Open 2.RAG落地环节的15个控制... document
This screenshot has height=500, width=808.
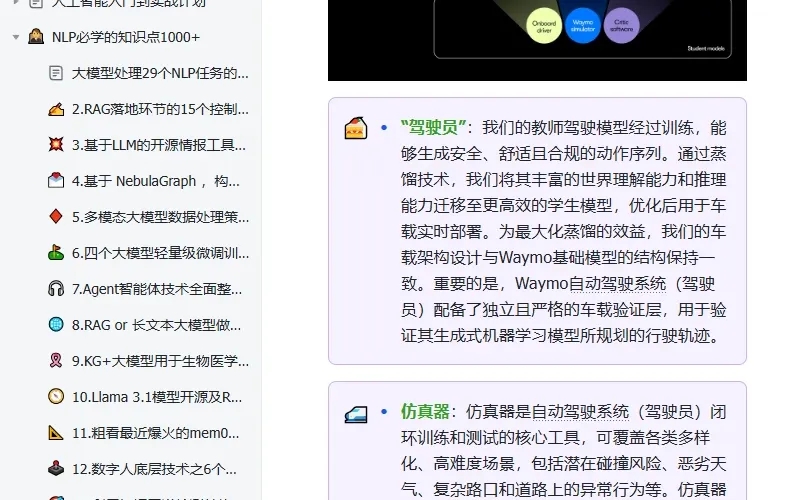tap(160, 109)
